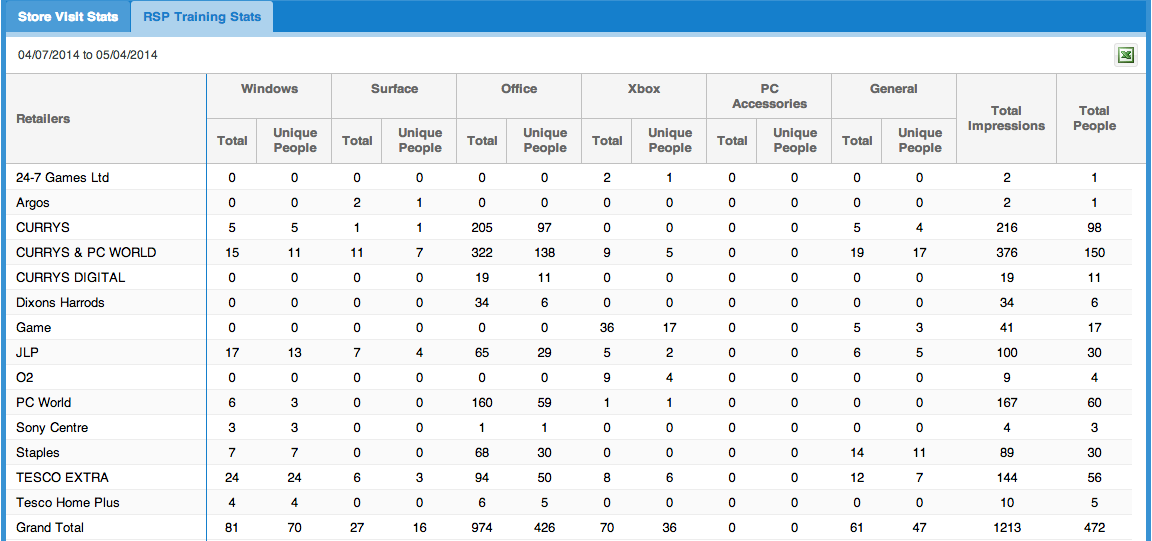Select the TESCO EXTRA retailer row
The image size is (1152, 541).
pyautogui.click(x=62, y=477)
